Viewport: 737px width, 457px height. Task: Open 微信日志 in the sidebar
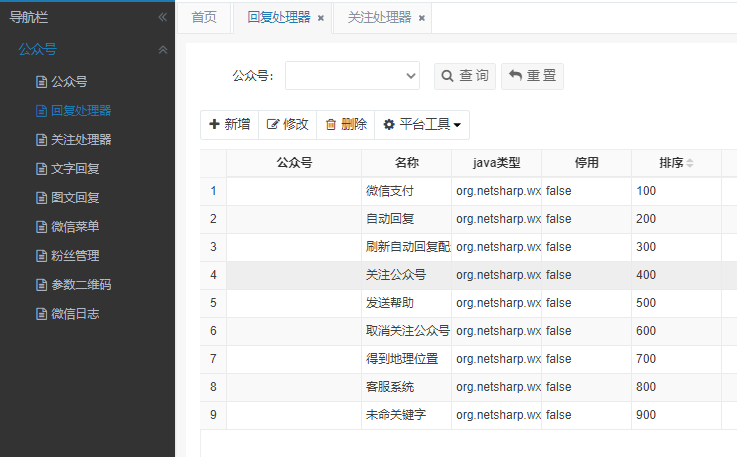point(75,314)
